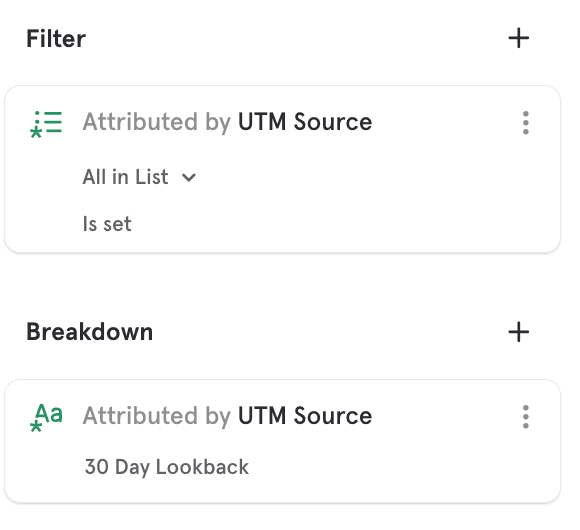Click the green list-type icon in filter card
Viewport: 580px width, 530px height.
point(46,124)
